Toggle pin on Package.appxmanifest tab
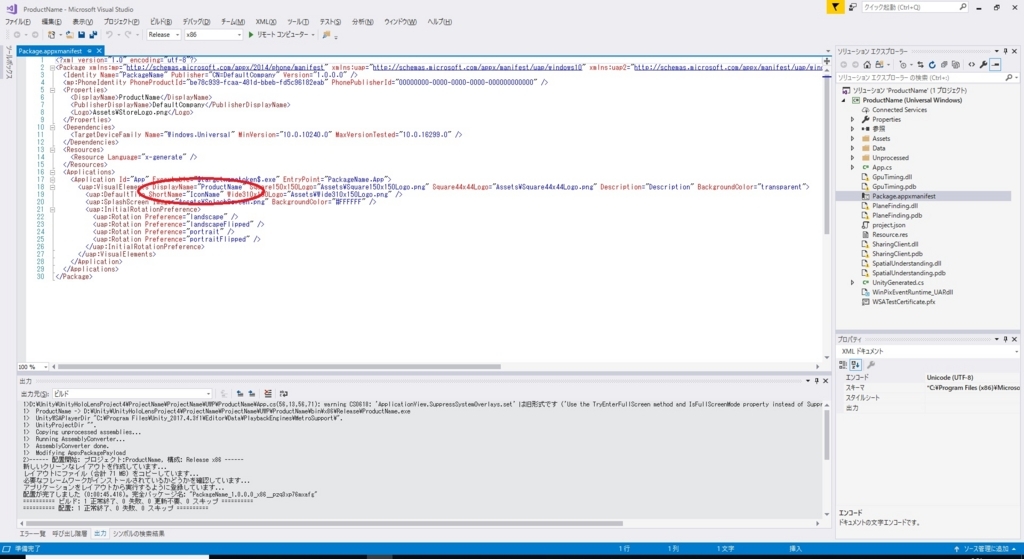This screenshot has width=1024, height=559. pyautogui.click(x=89, y=51)
